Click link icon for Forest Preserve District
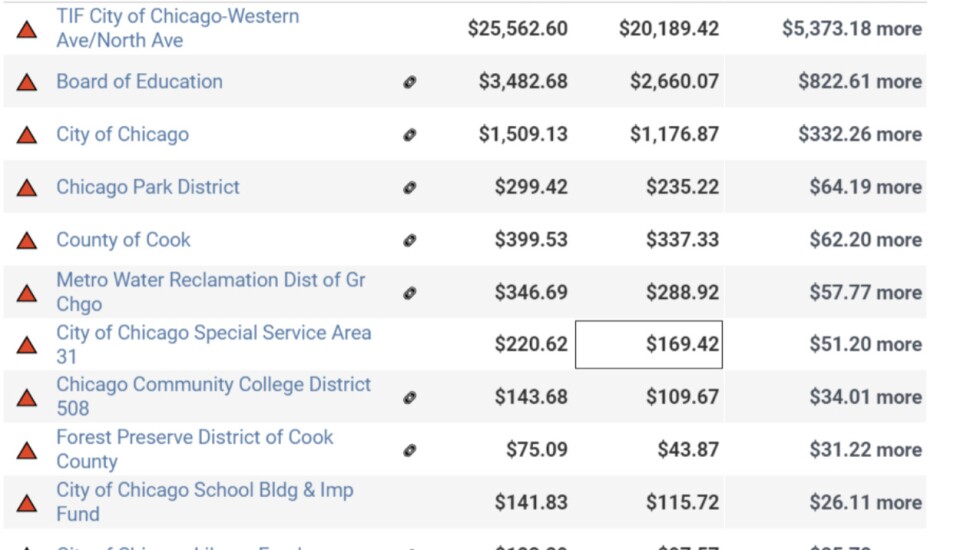 (409, 450)
